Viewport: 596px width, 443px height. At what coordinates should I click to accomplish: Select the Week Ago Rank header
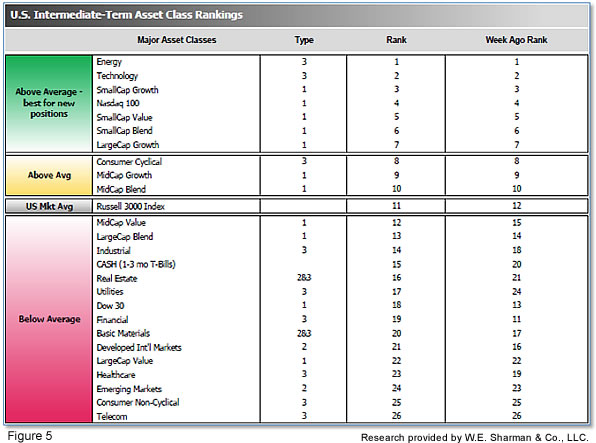[x=516, y=40]
